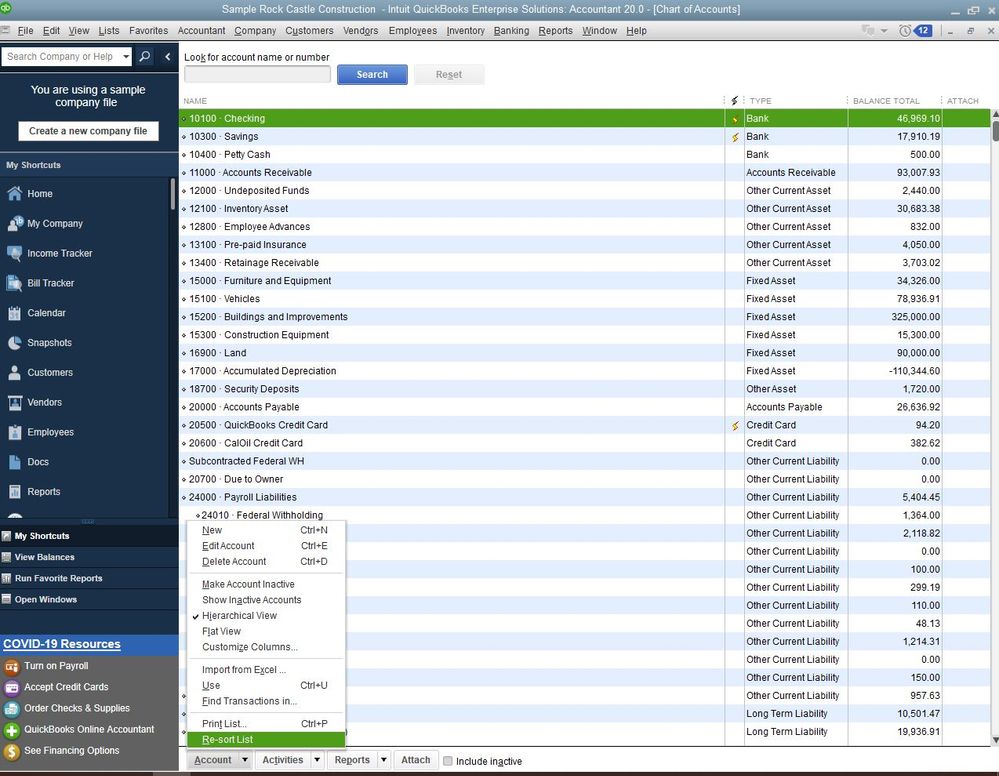Open the Calendar shortcut icon
The height and width of the screenshot is (776, 999).
click(14, 313)
